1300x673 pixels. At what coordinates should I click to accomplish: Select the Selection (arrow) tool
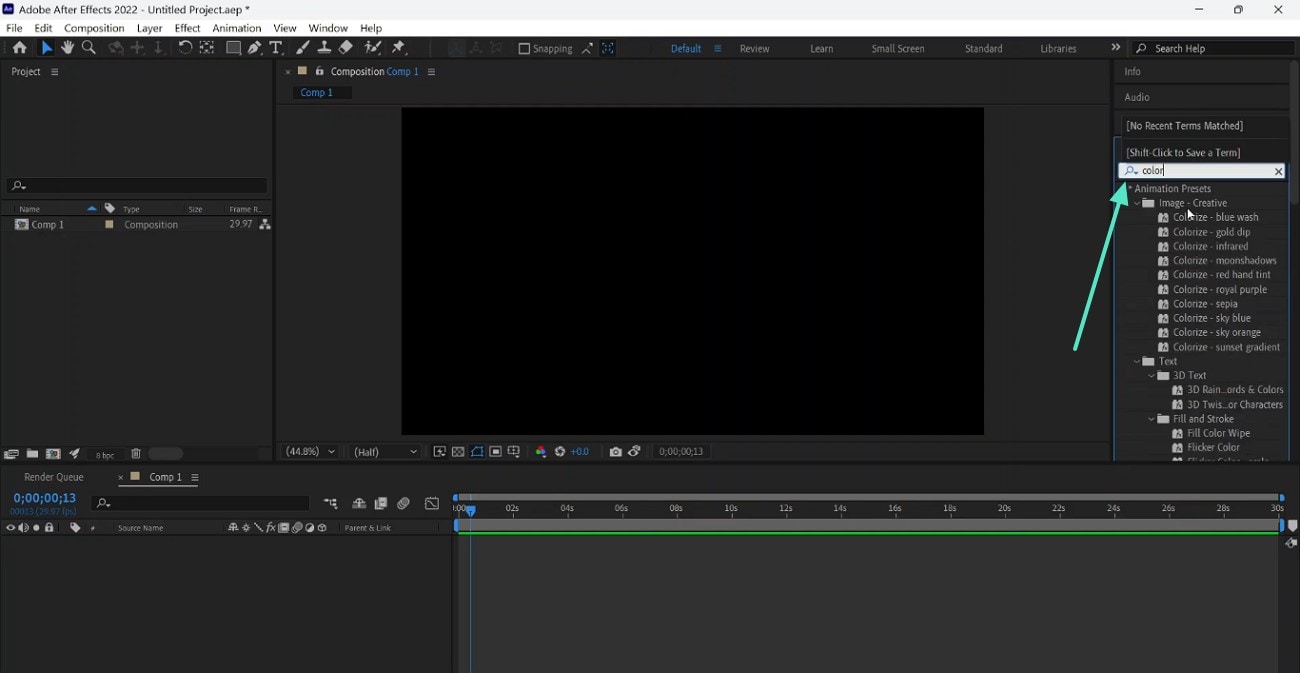click(46, 48)
